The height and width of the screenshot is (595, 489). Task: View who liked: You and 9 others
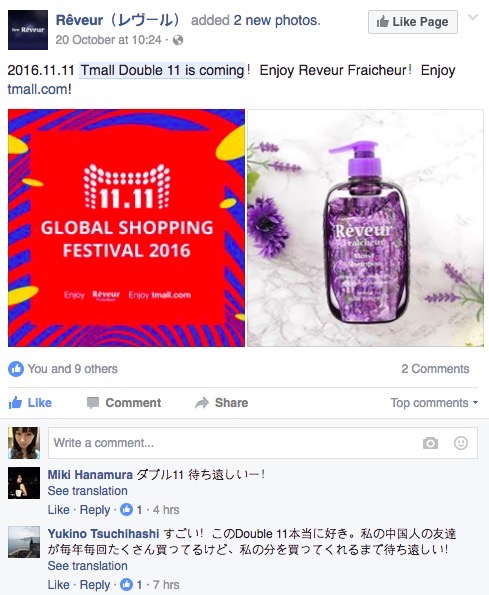point(72,369)
